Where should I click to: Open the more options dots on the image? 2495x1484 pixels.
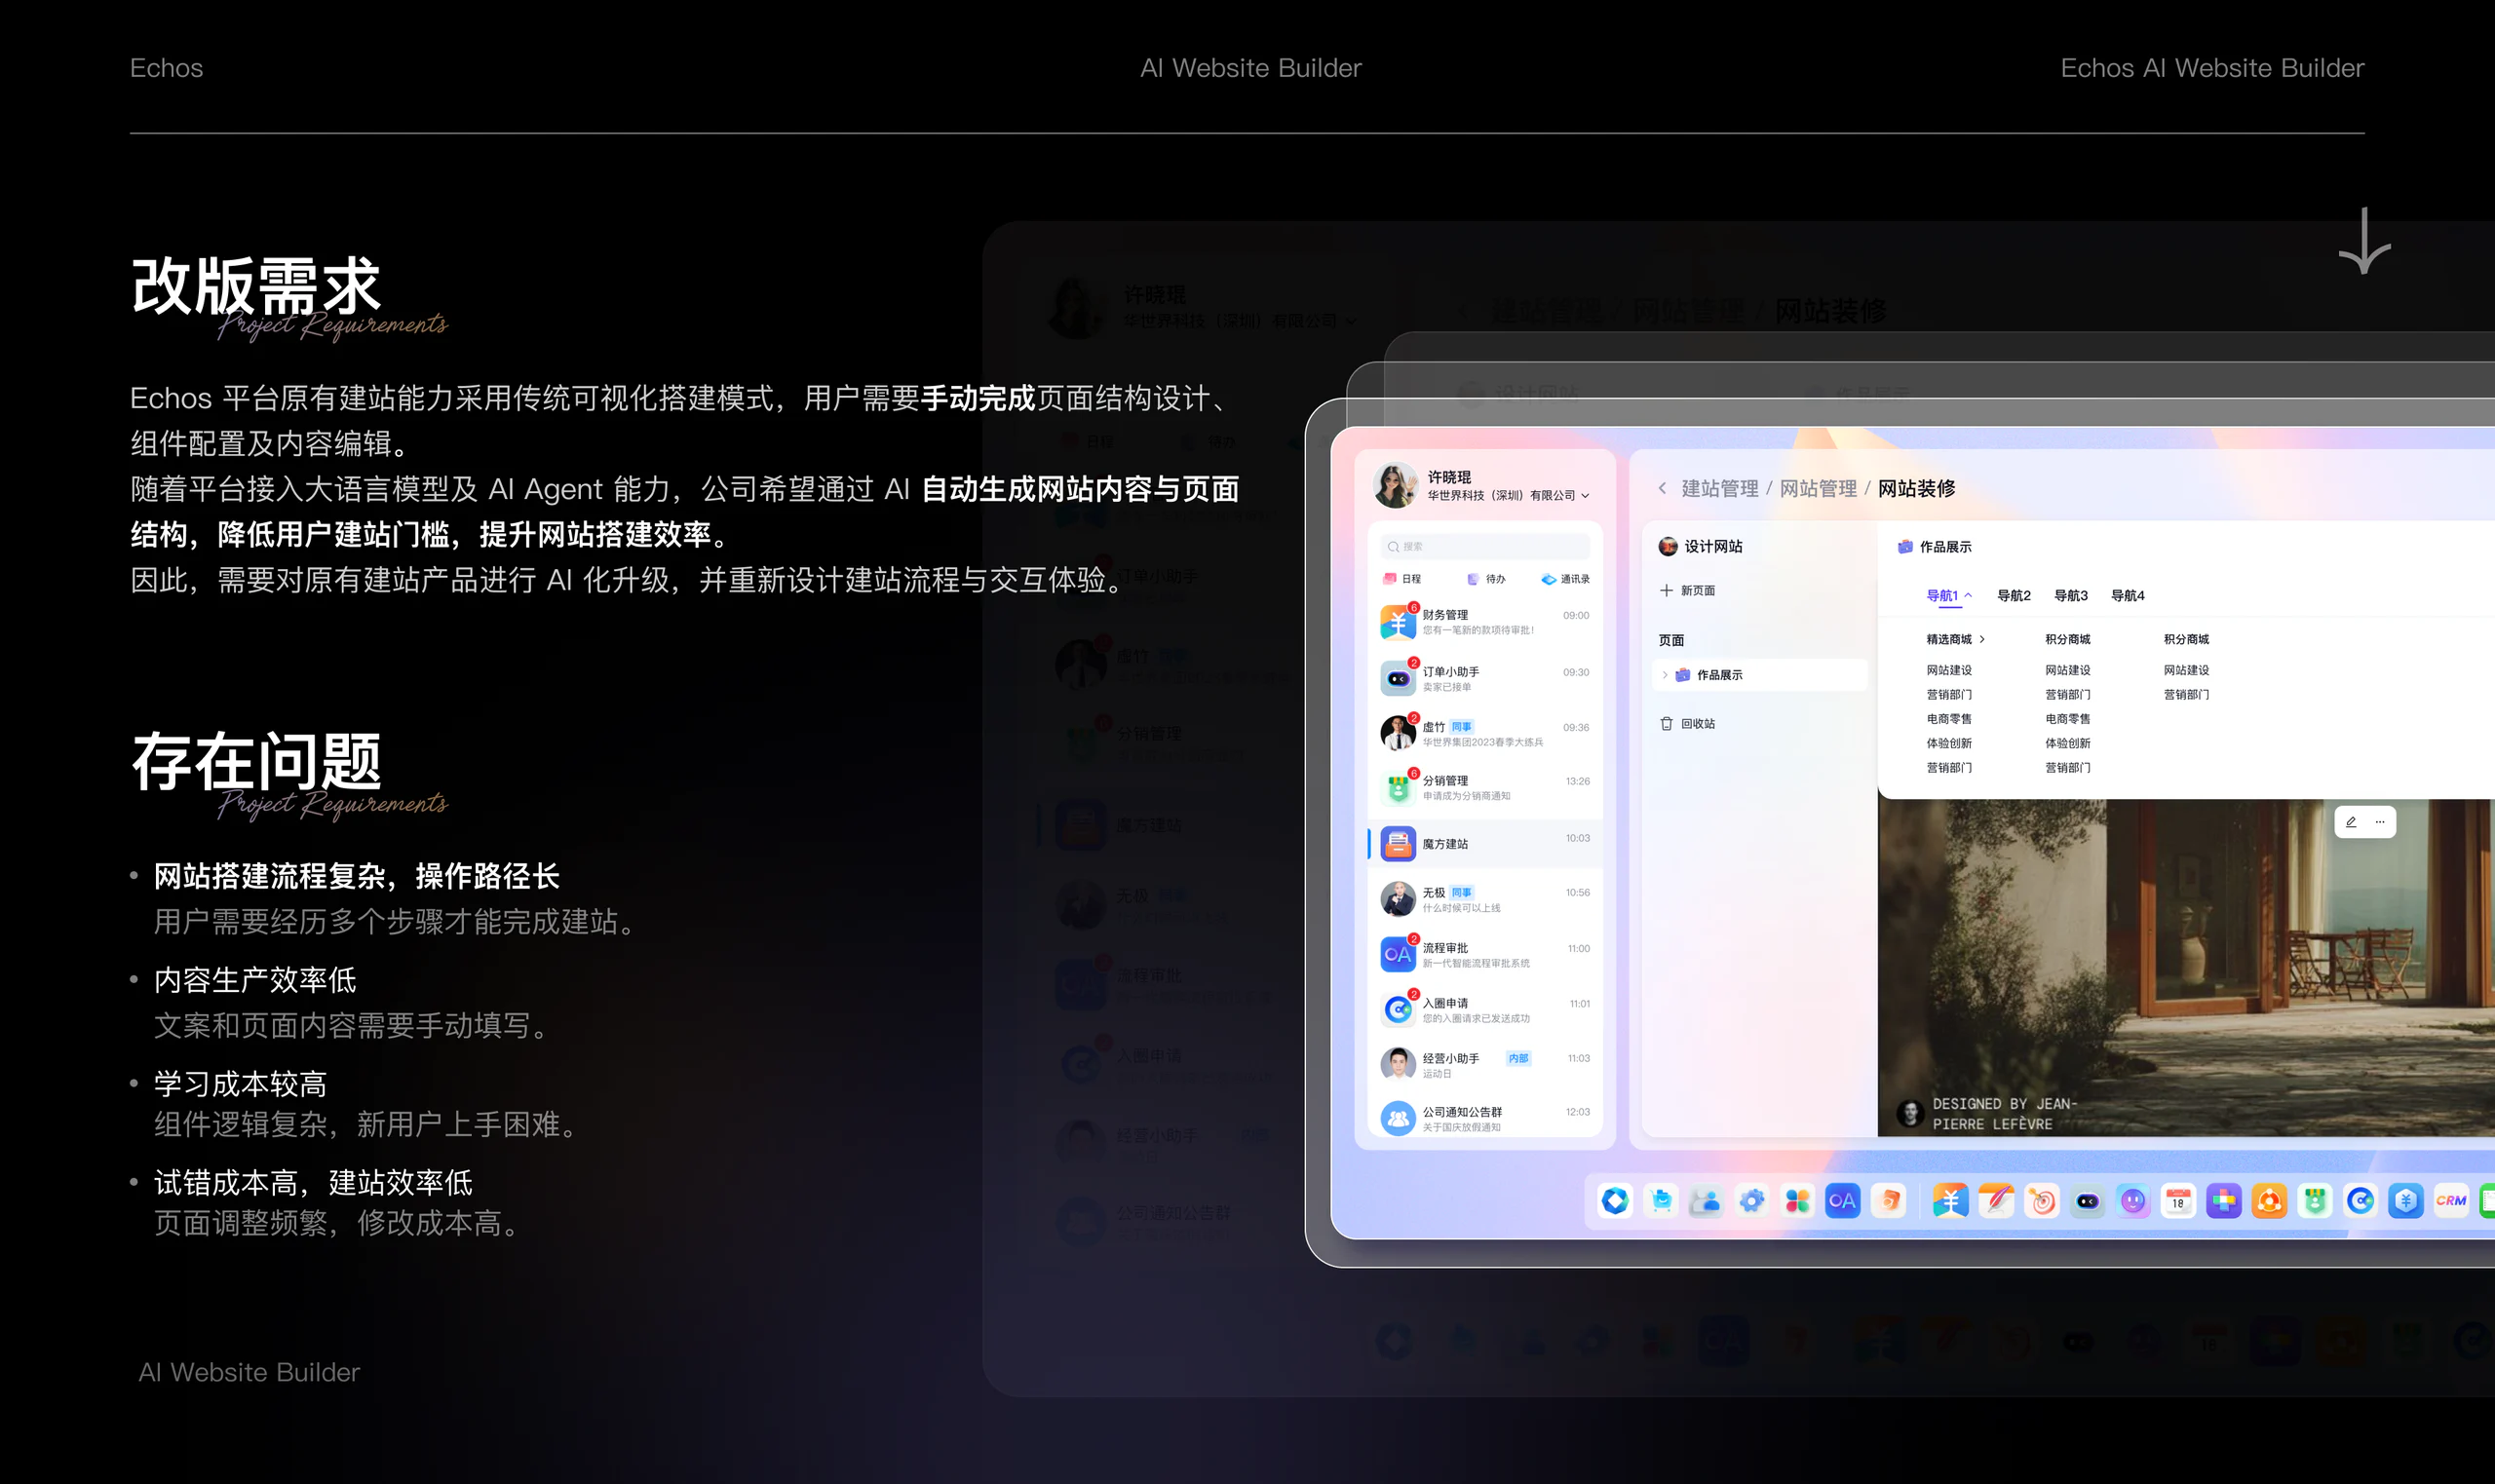click(2380, 822)
